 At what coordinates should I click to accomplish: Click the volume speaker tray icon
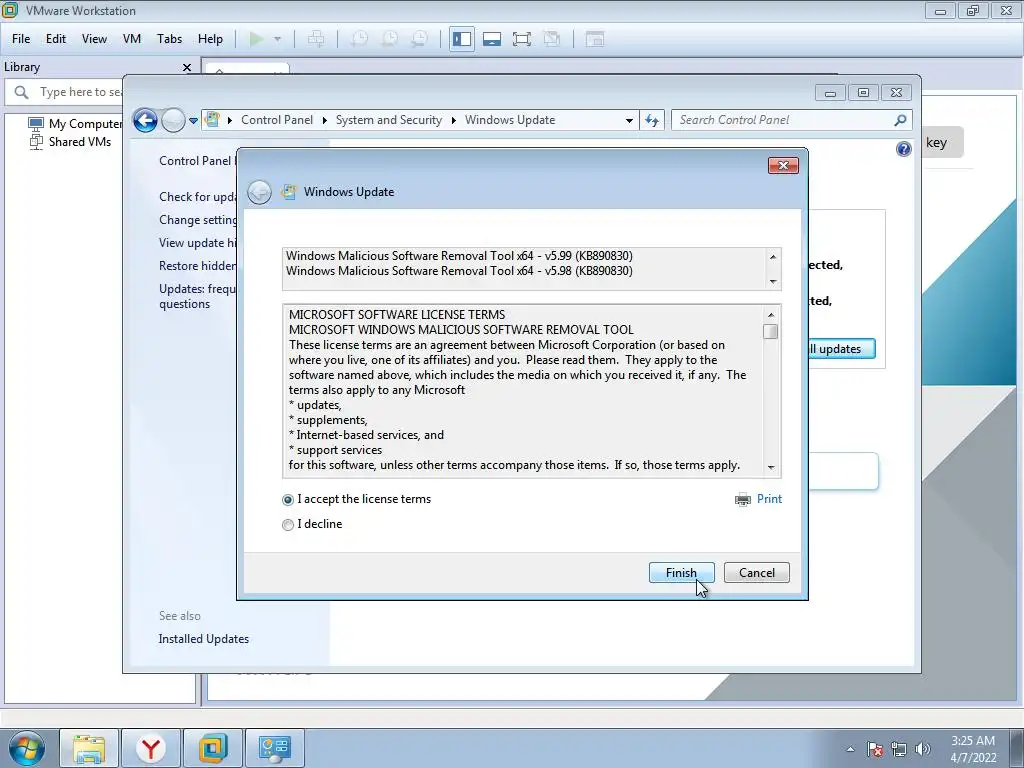[x=922, y=749]
